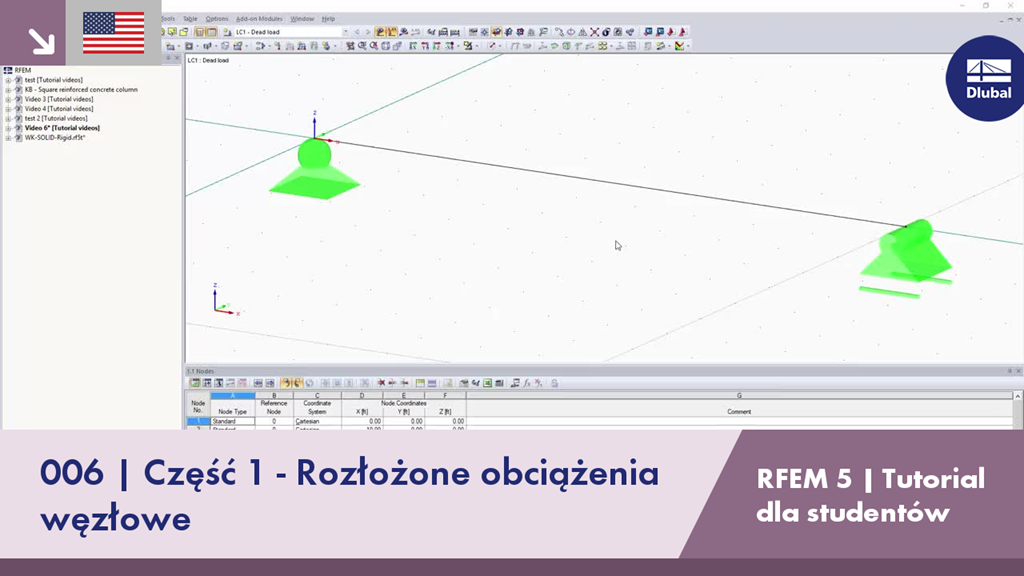Click the colorful results icon at toolbar end
This screenshot has width=1024, height=576.
[679, 46]
